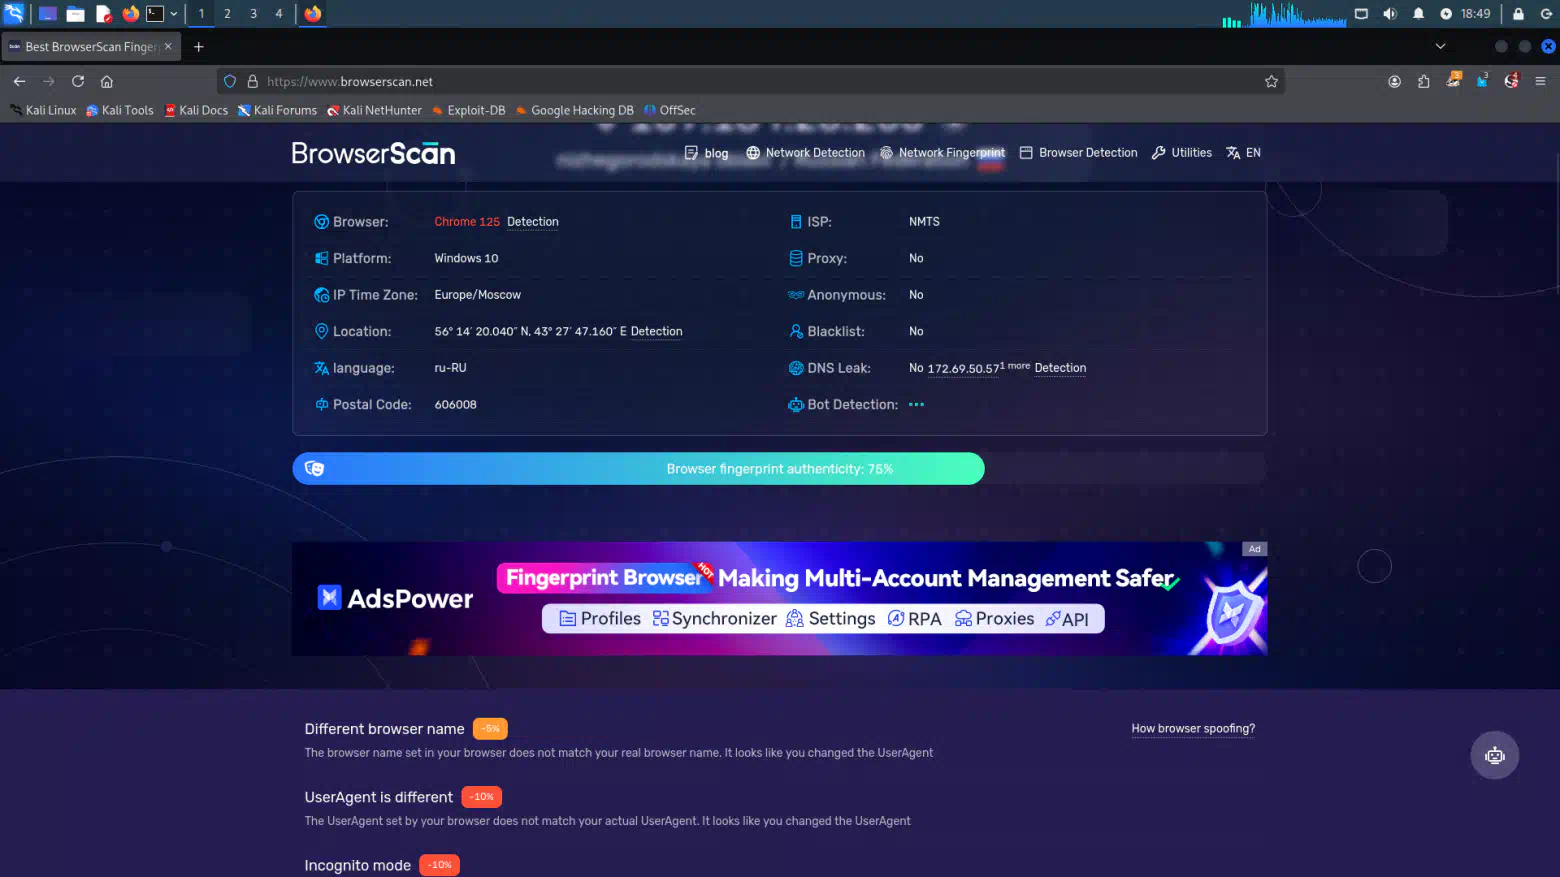Viewport: 1560px width, 877px height.
Task: Open the floating robot chat button
Action: click(1494, 756)
